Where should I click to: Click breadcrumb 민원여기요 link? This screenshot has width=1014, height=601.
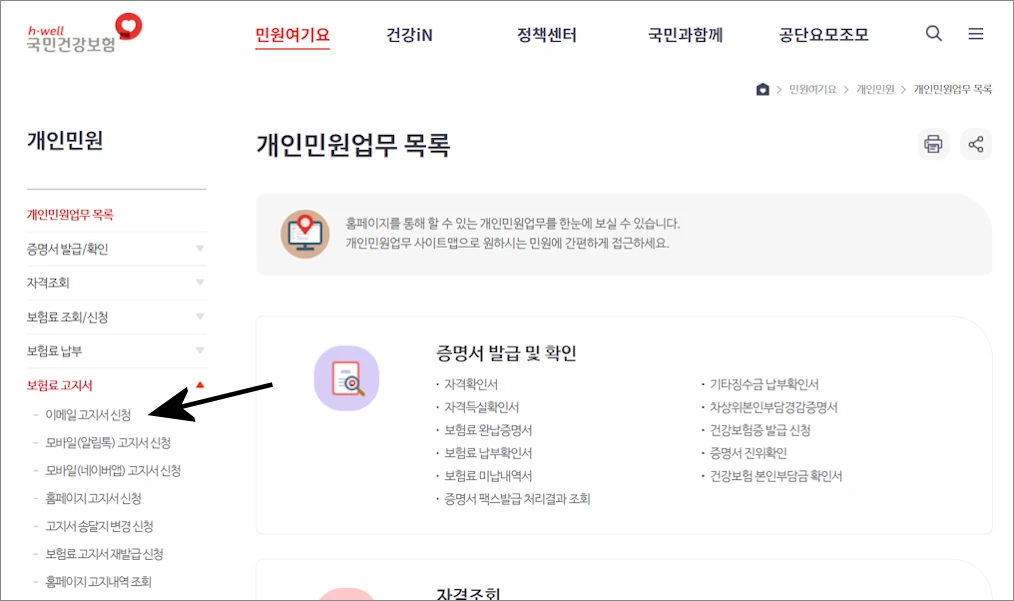[x=812, y=89]
